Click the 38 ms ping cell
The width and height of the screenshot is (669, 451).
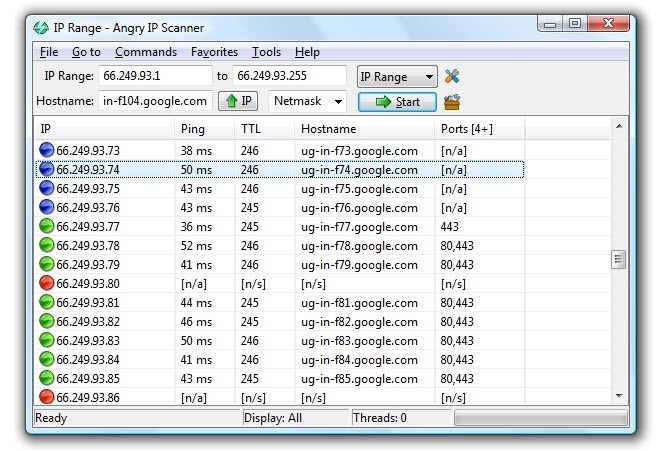pyautogui.click(x=196, y=151)
